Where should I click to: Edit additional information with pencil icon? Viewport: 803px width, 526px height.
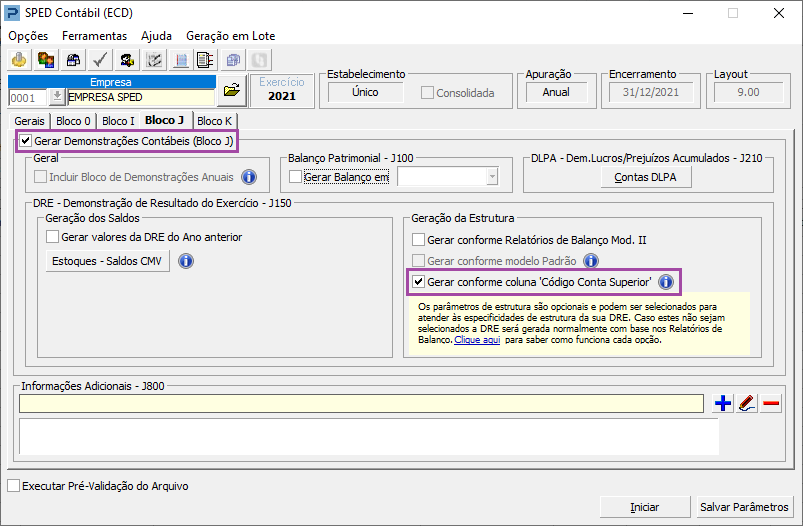(x=747, y=404)
